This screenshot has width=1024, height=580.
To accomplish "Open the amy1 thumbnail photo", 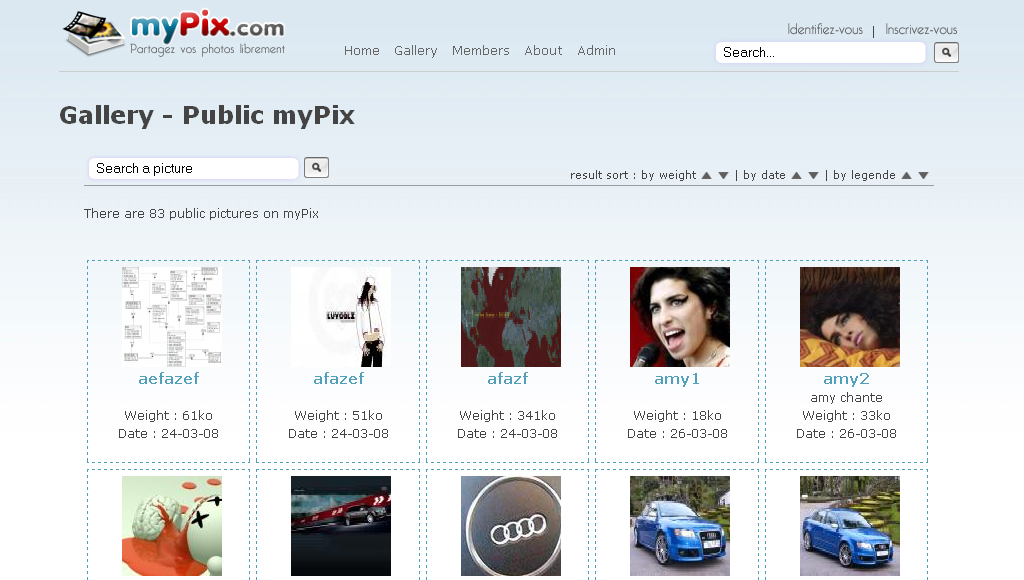I will pos(680,317).
